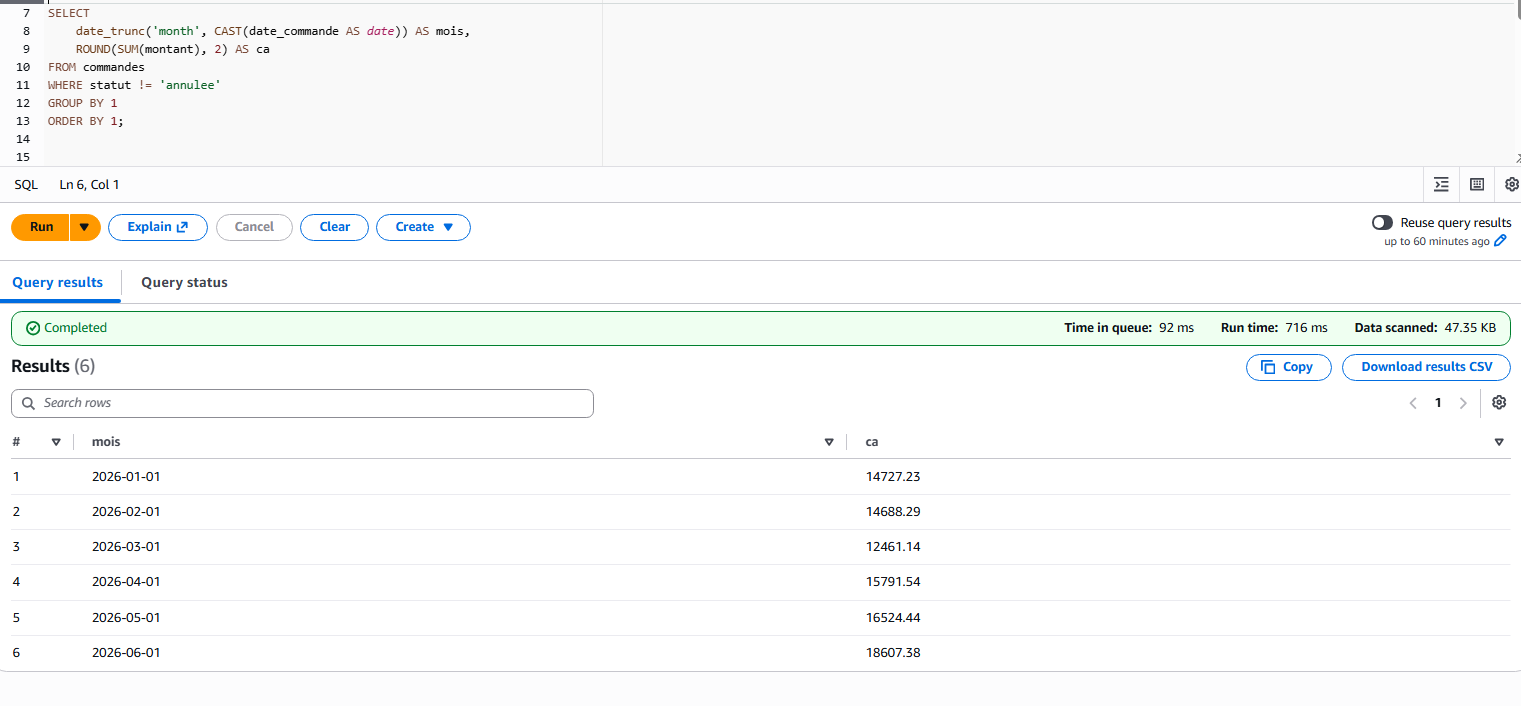Click the SQL language label in status bar
Image resolution: width=1521 pixels, height=706 pixels.
point(26,185)
